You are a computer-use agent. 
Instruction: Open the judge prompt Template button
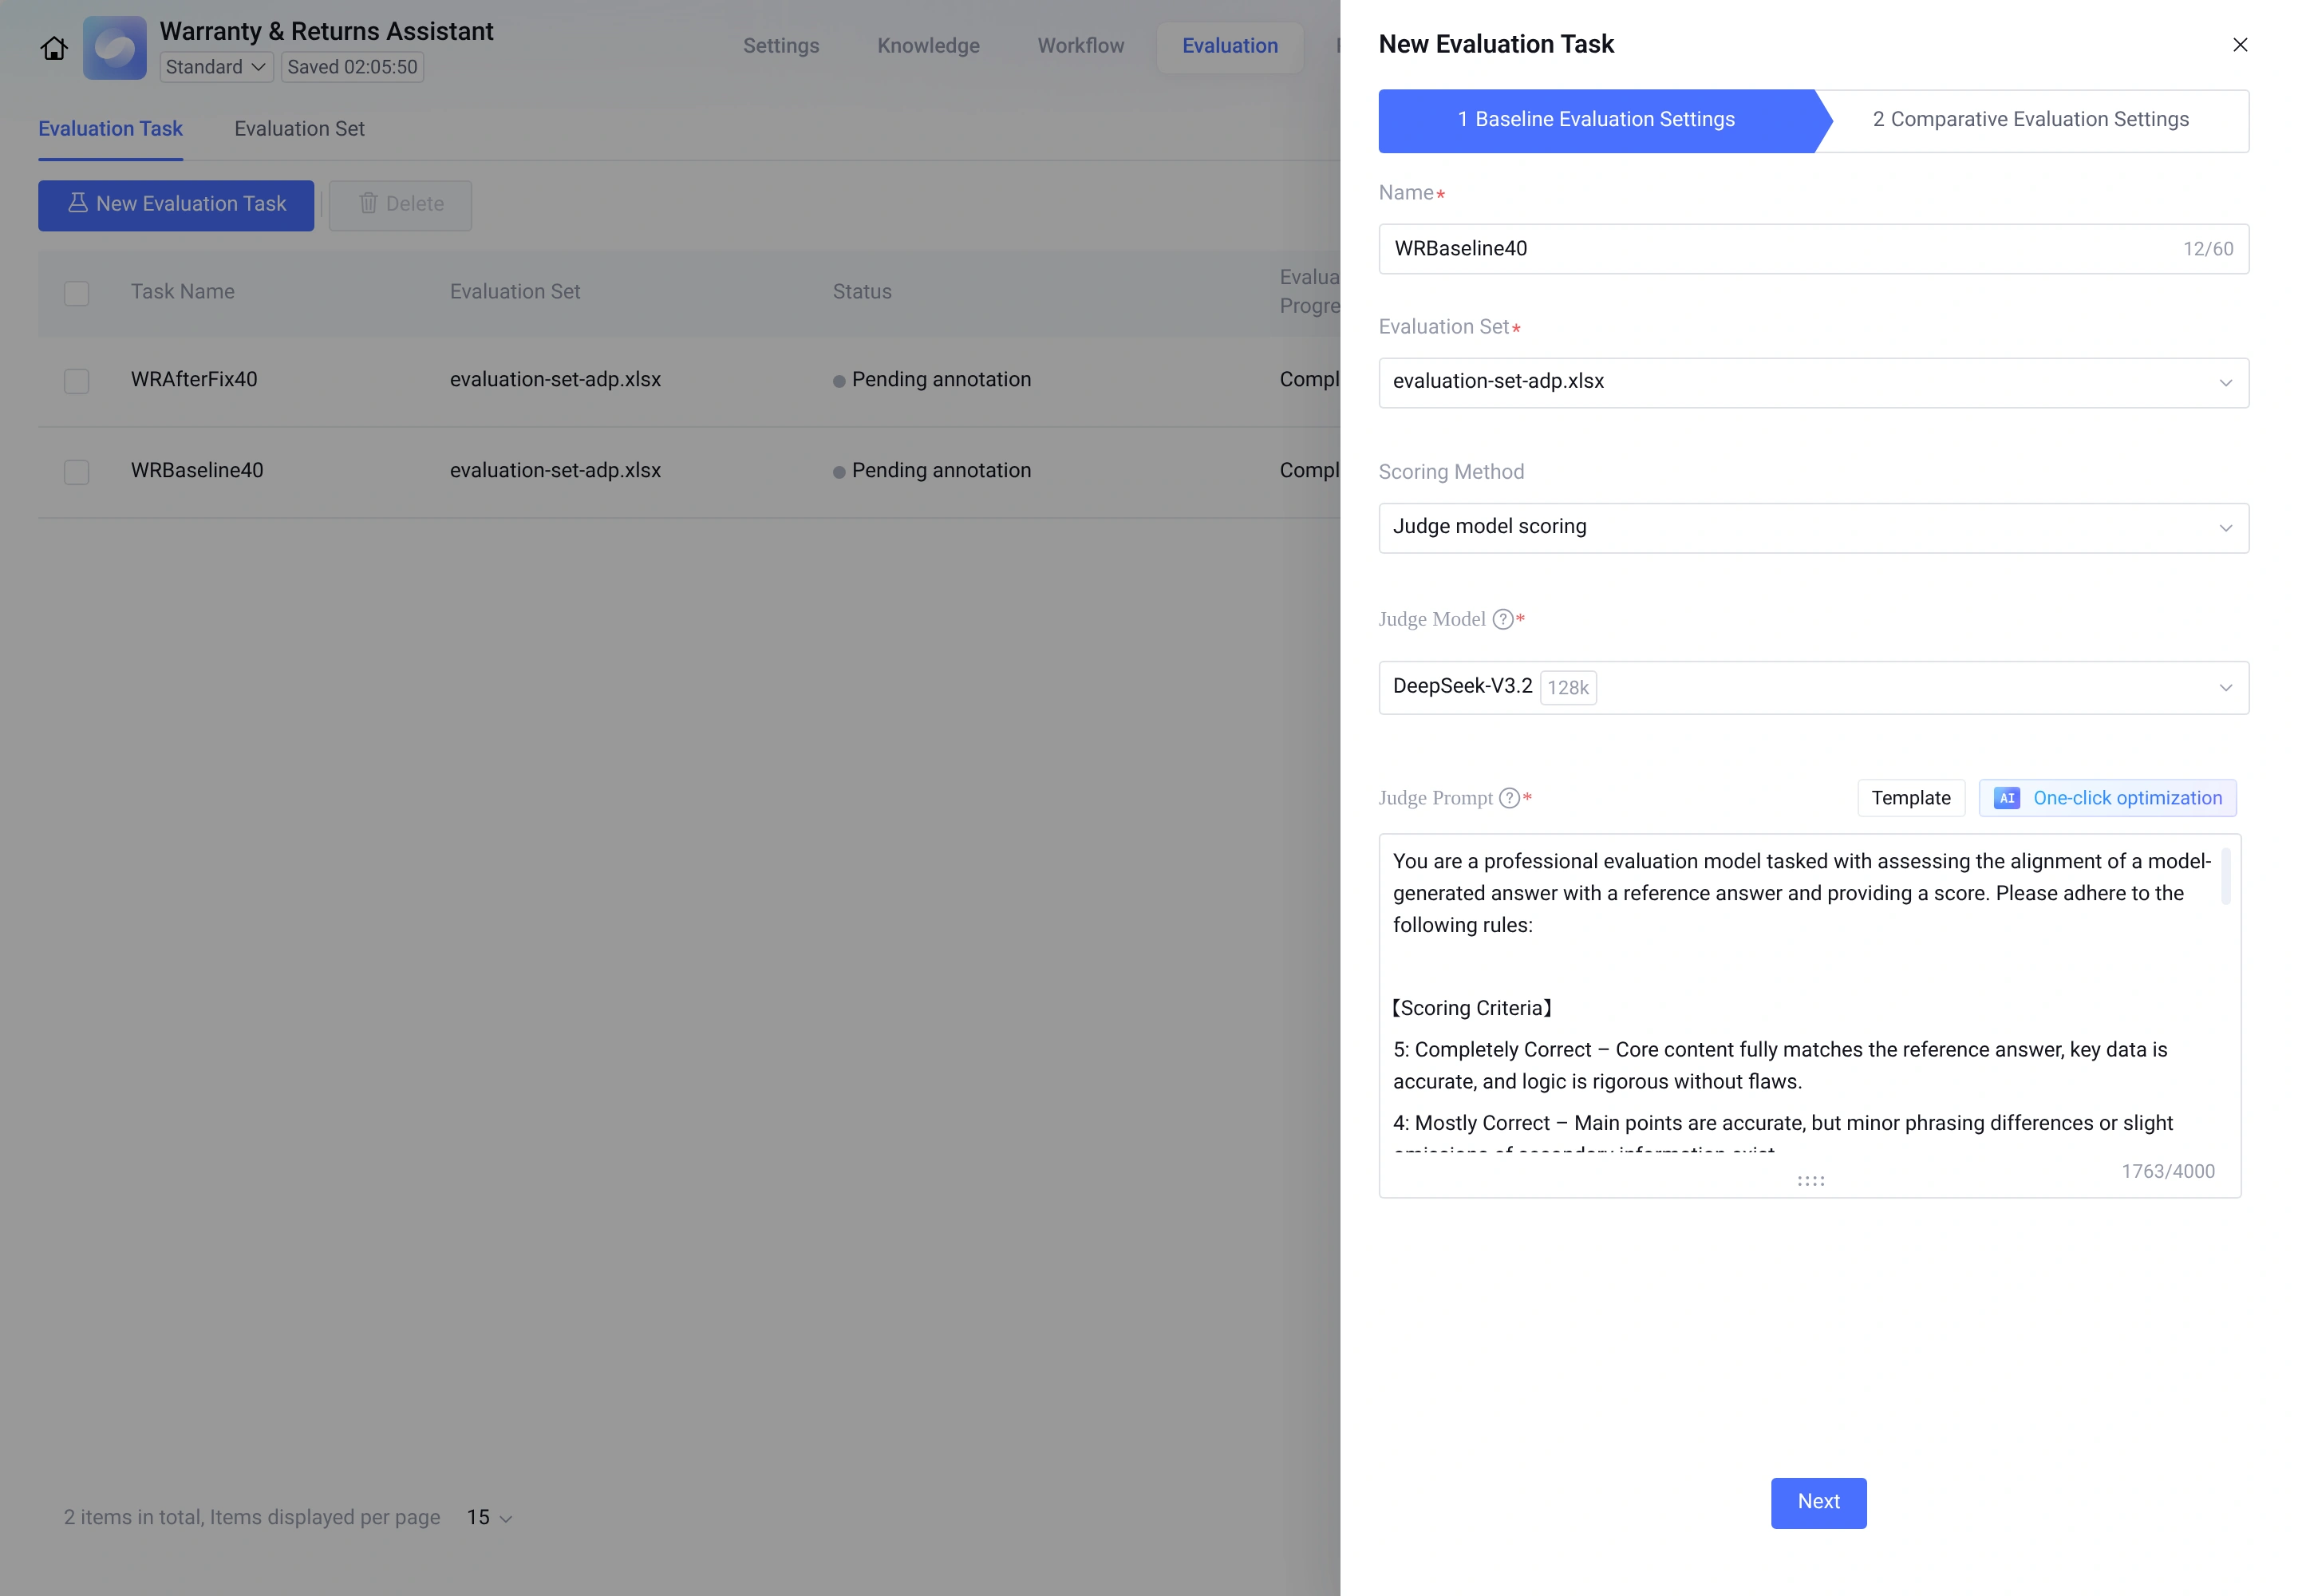click(1910, 798)
